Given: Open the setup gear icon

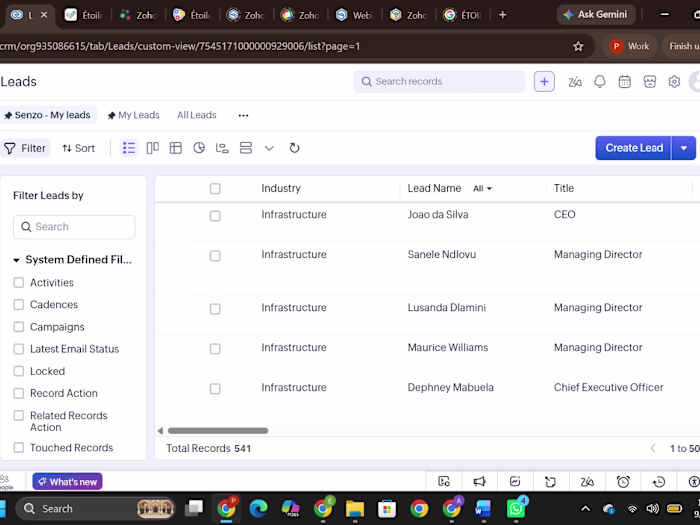Looking at the screenshot, I should [x=674, y=82].
